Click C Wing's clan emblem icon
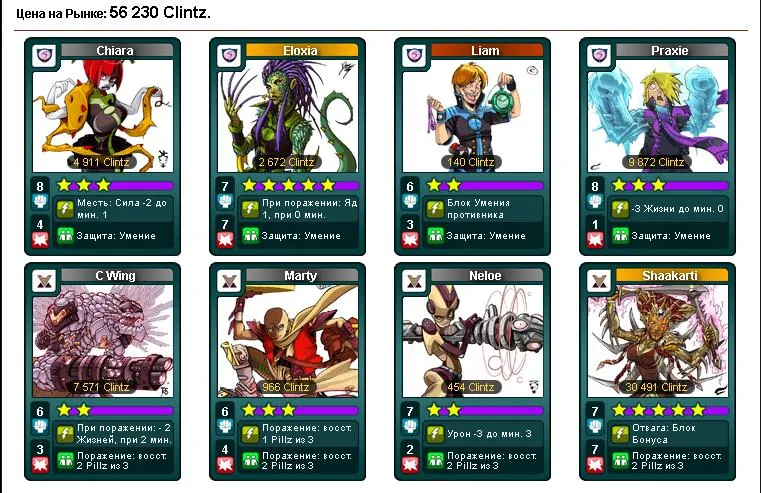This screenshot has height=493, width=761. point(45,281)
